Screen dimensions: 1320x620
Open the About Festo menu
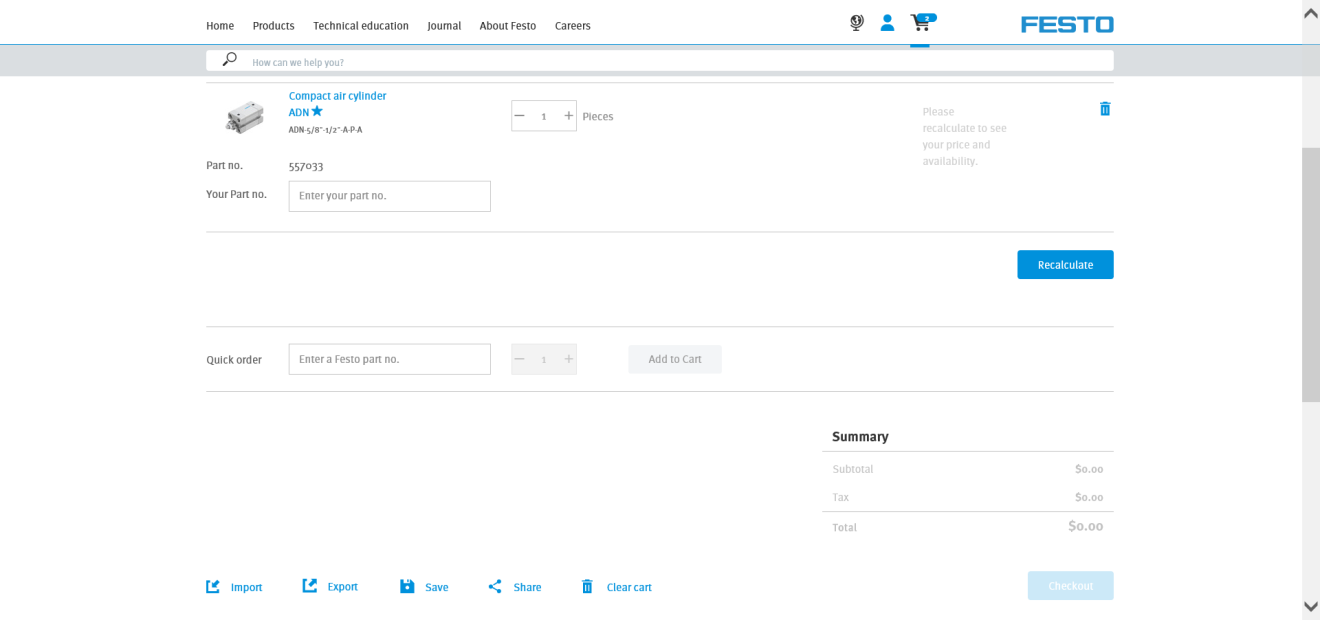pos(508,26)
